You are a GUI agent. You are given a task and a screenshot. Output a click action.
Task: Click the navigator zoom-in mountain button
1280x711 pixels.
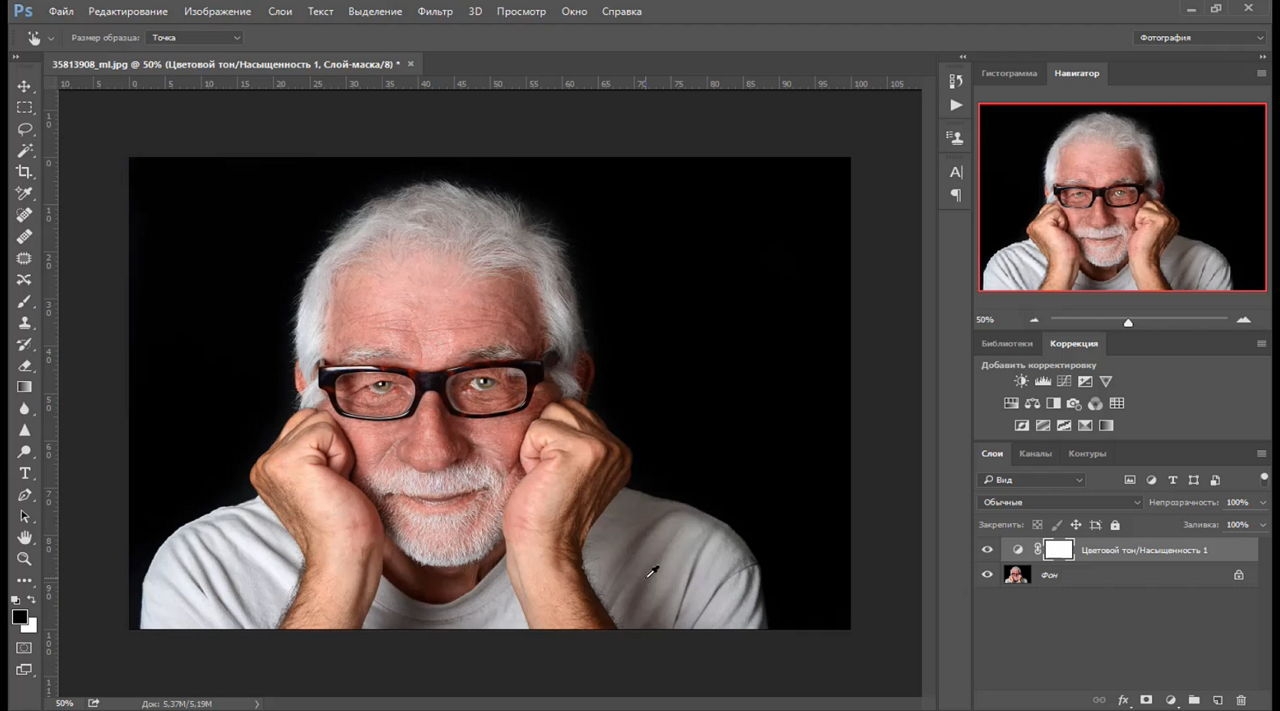[1243, 320]
